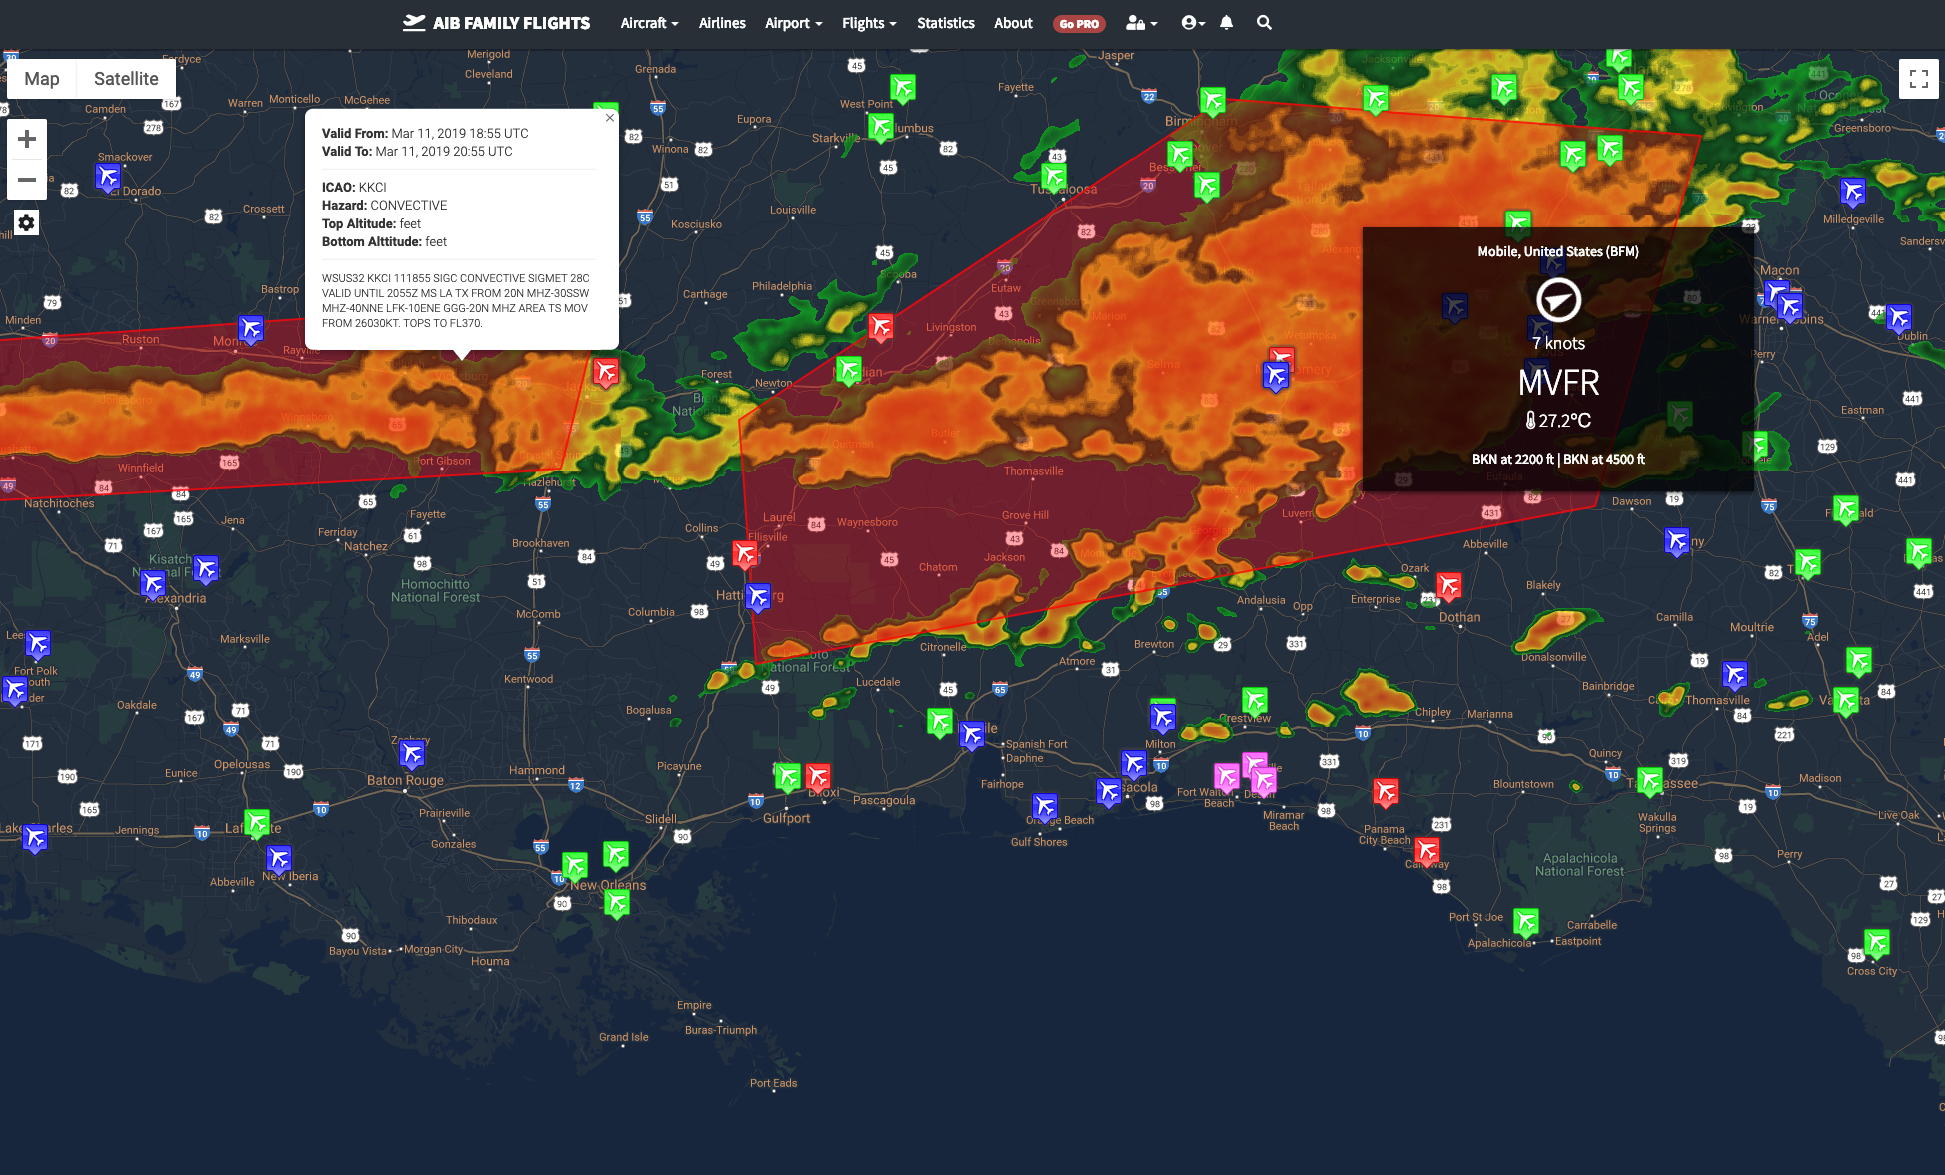Toggle fullscreen map view

(x=1918, y=79)
